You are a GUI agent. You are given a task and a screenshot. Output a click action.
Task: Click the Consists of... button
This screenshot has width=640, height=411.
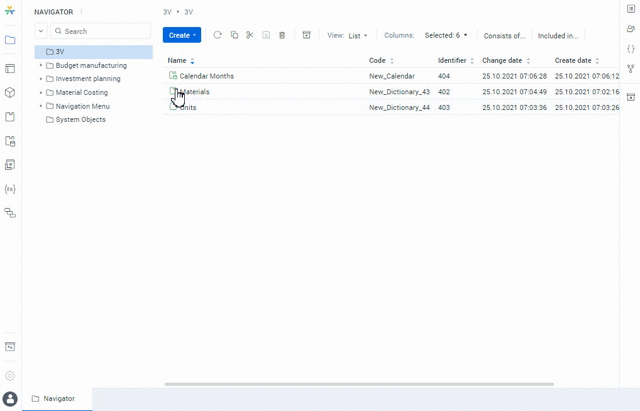tap(504, 36)
